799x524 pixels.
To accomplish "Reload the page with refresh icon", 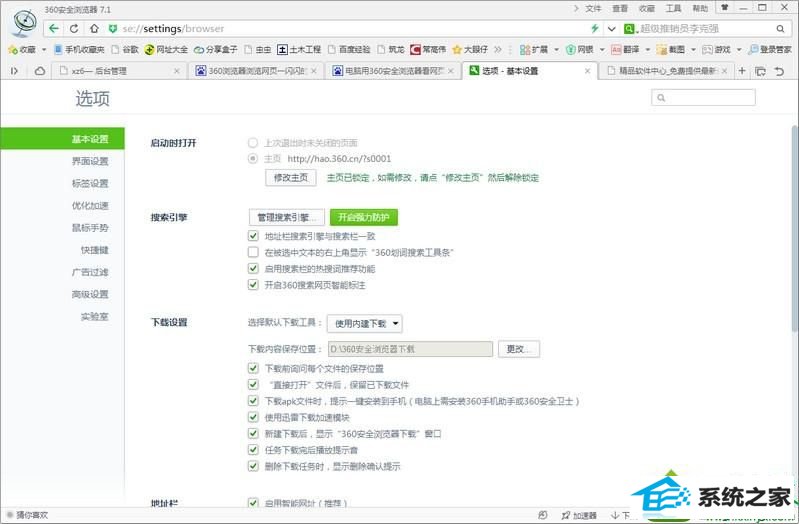I will [74, 29].
